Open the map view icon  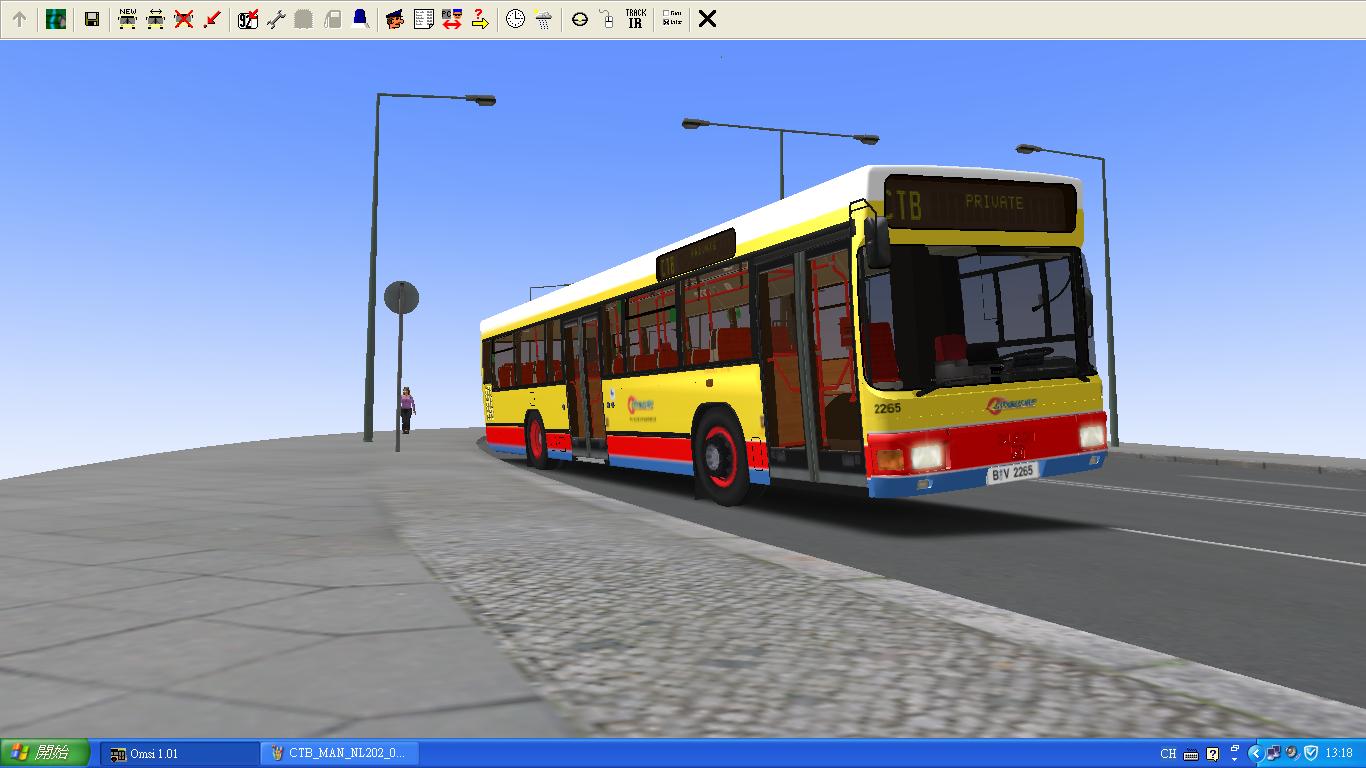[x=56, y=19]
